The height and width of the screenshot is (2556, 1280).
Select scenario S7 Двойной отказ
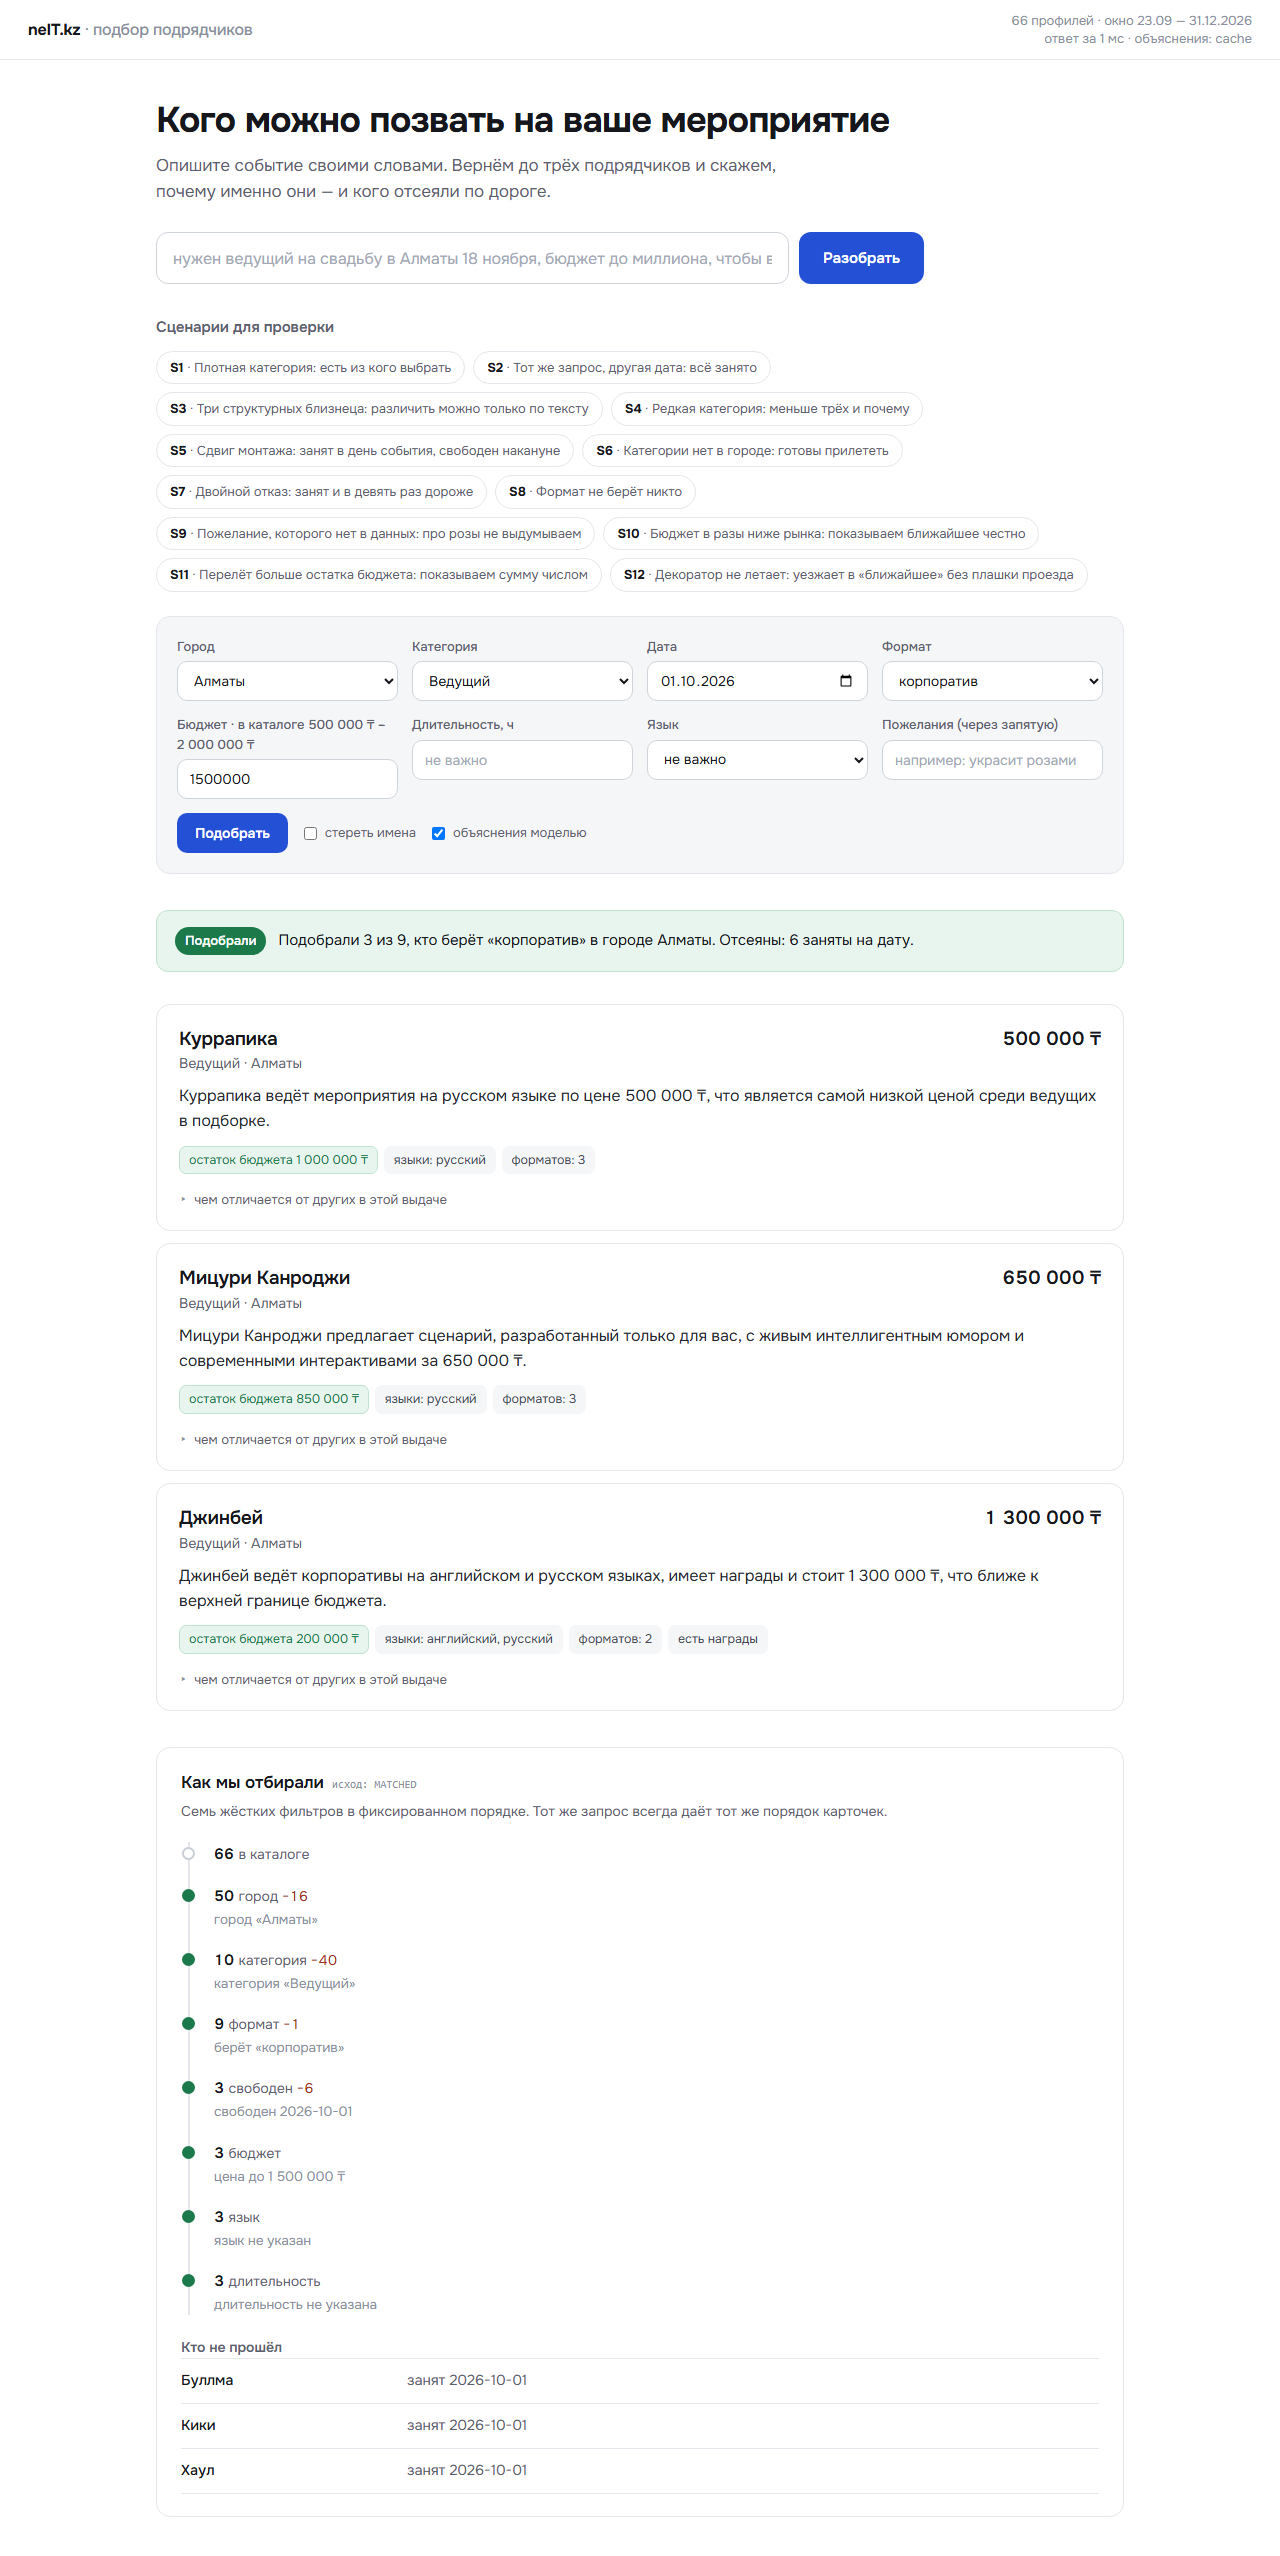click(x=321, y=492)
